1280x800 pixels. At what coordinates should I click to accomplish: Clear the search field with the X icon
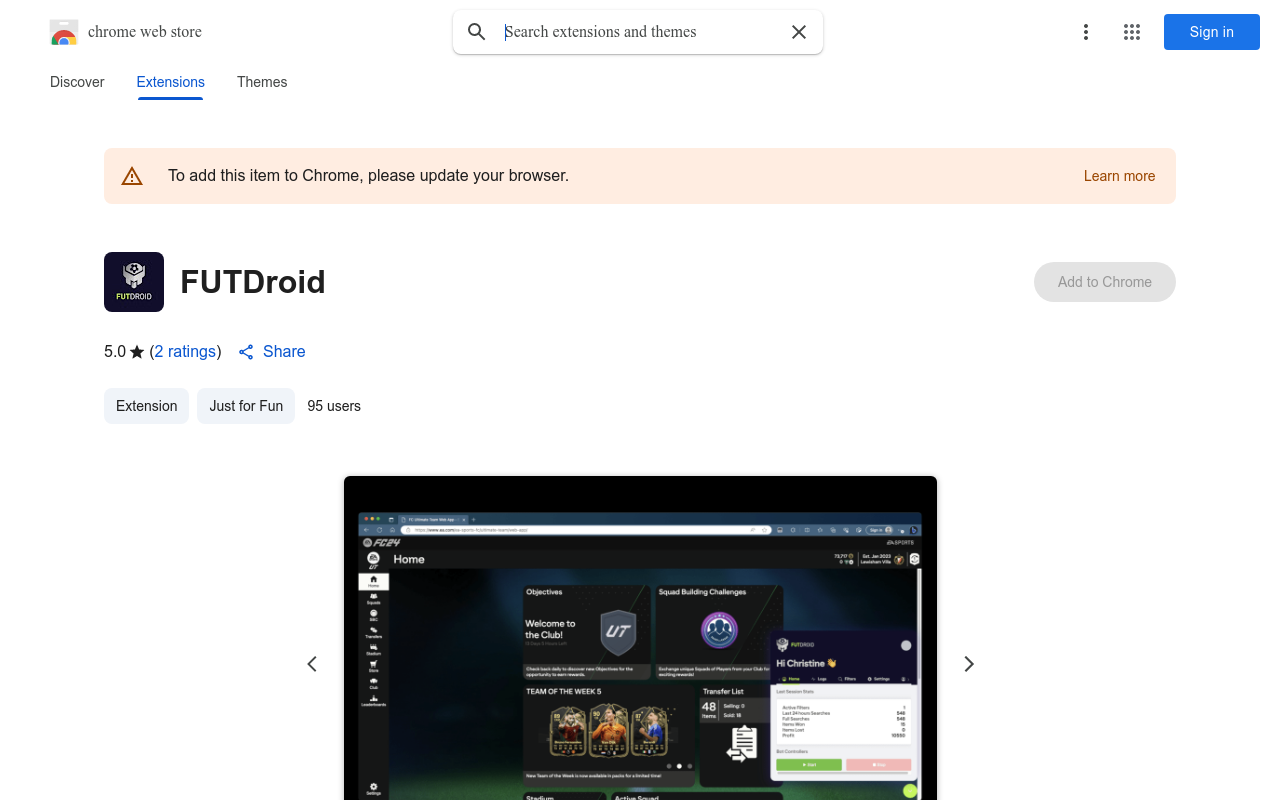click(799, 32)
